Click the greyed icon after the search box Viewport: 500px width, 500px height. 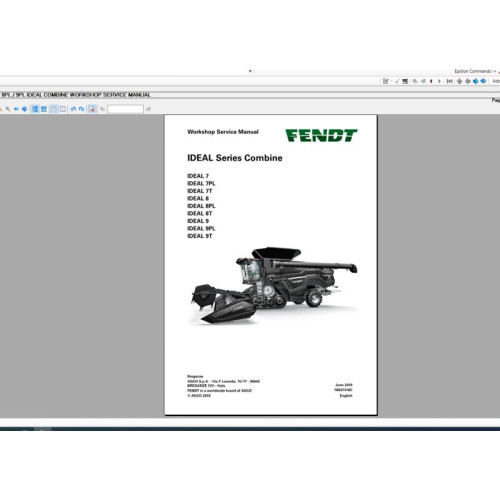tap(148, 109)
